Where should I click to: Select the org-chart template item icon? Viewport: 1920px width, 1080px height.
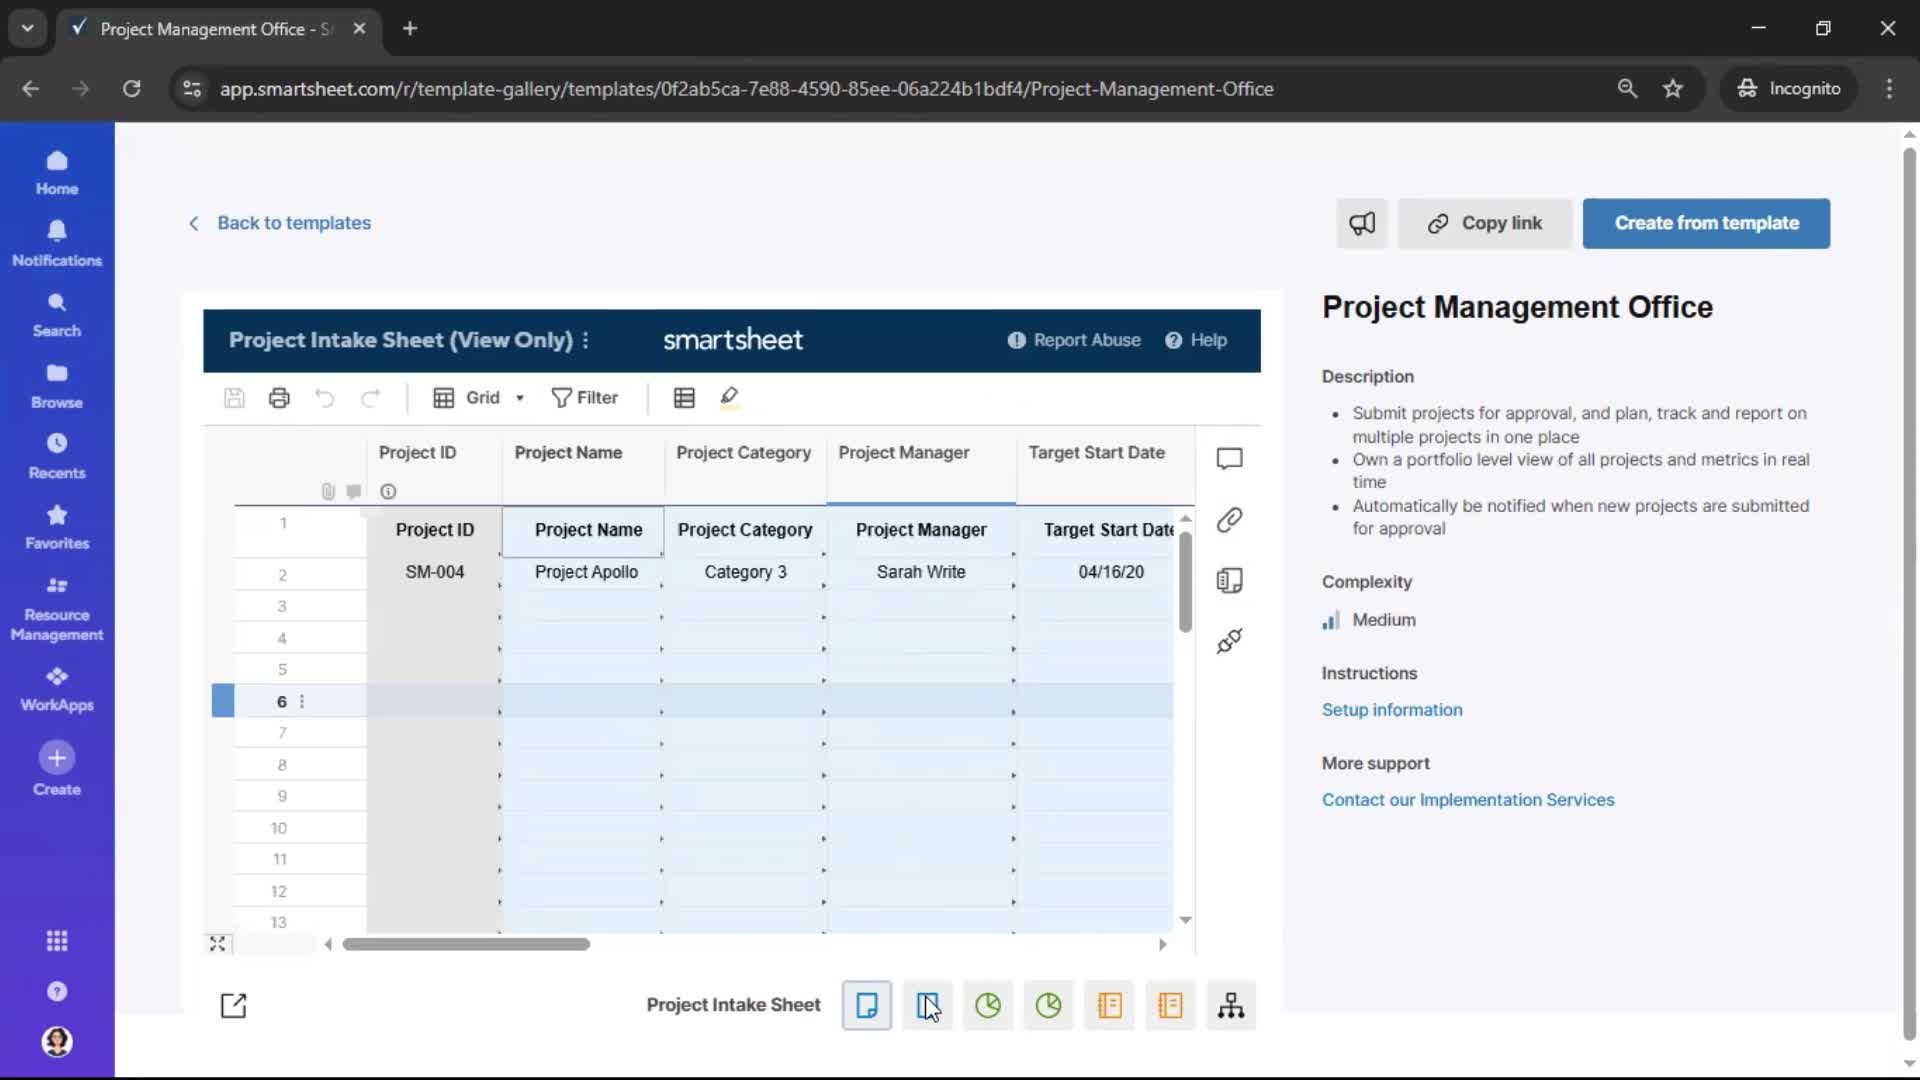[x=1231, y=1005]
